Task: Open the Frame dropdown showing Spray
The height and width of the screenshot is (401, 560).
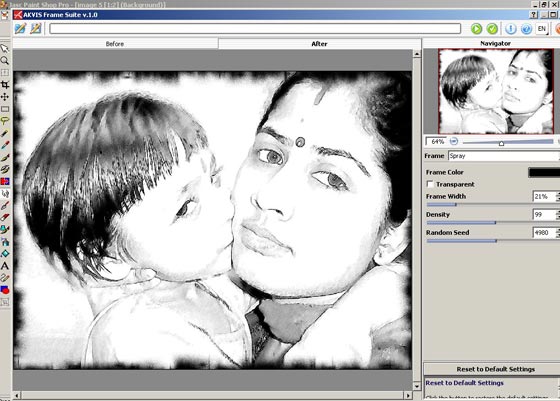Action: tap(504, 156)
